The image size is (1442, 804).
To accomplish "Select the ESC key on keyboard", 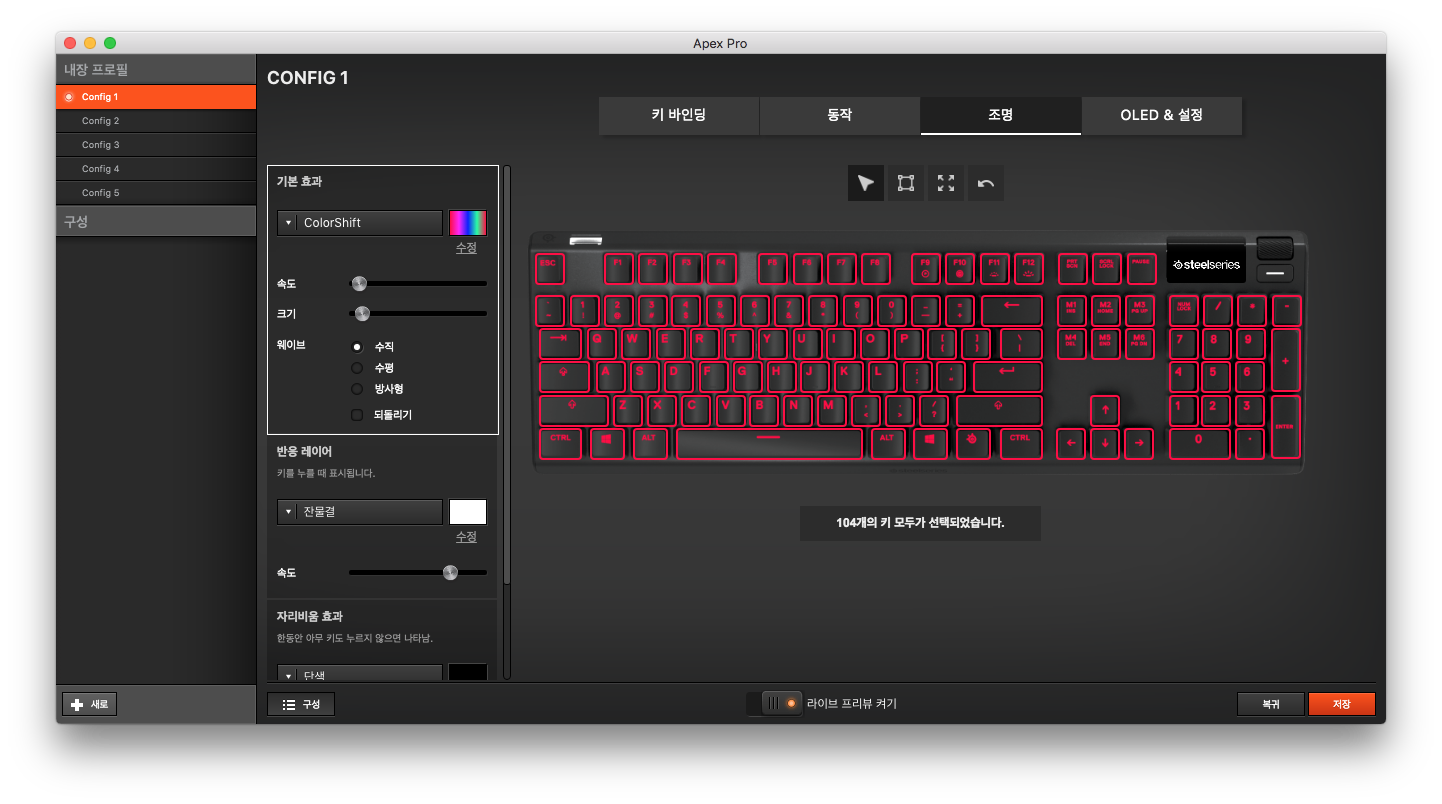I will 550,269.
